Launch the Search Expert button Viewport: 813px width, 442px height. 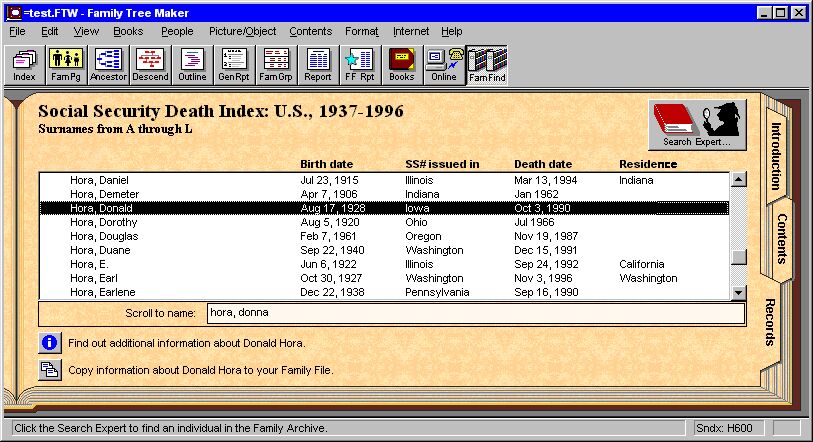(x=697, y=125)
